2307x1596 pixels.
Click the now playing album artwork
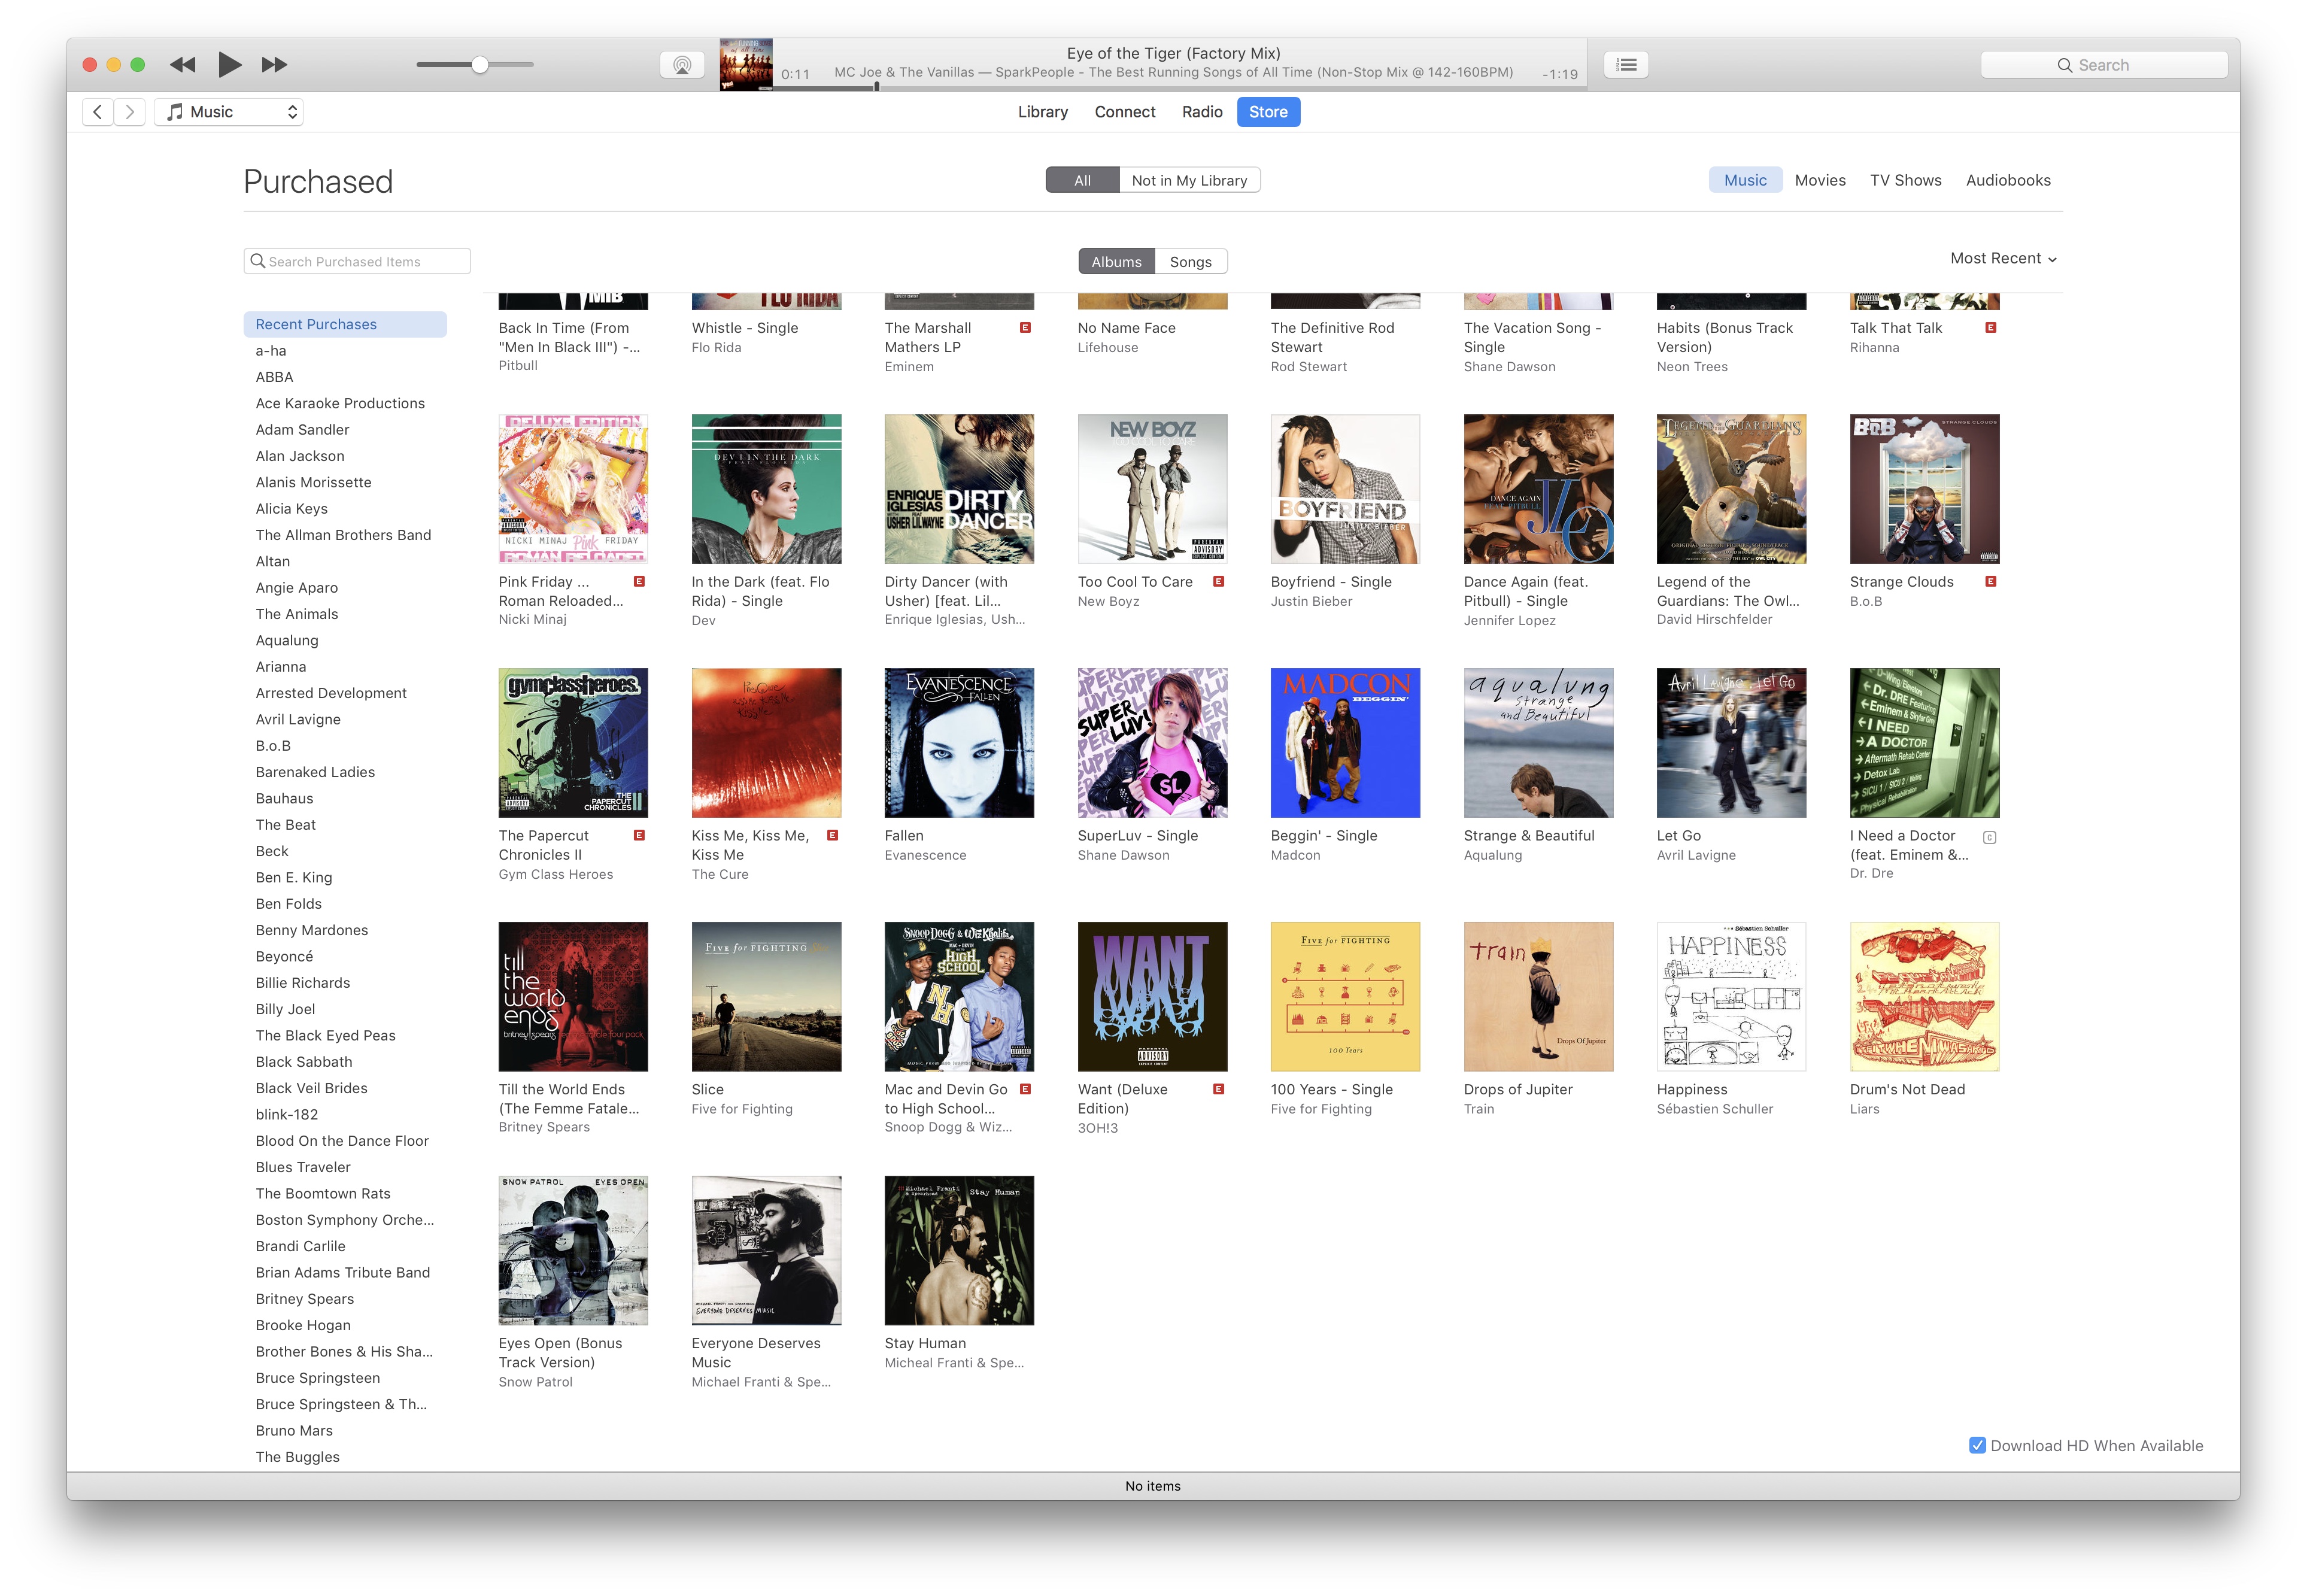point(746,65)
